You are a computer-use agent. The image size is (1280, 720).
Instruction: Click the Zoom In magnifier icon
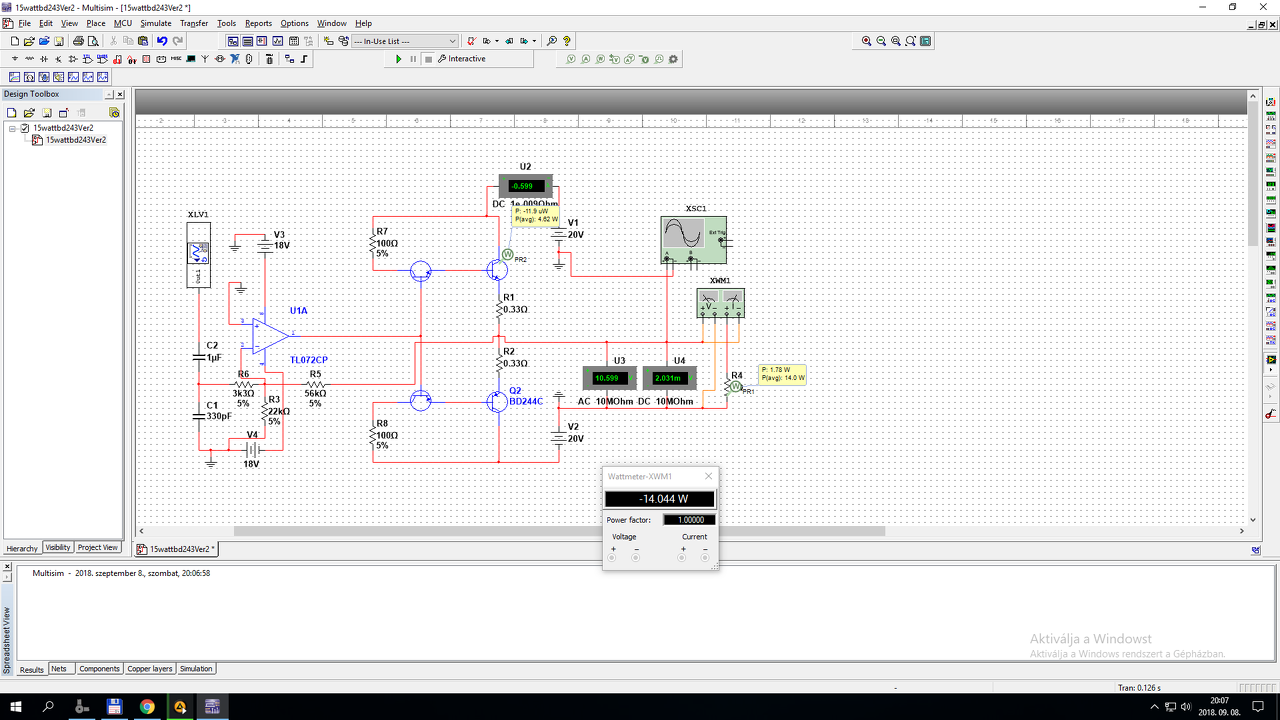tap(866, 41)
